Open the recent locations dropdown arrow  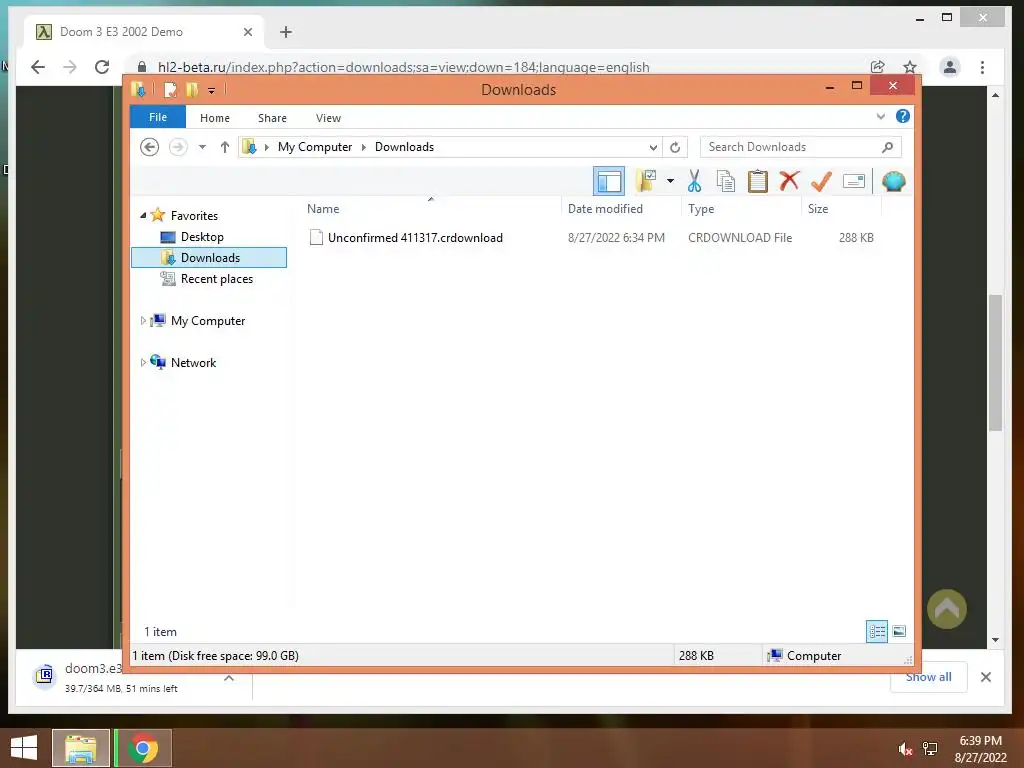pyautogui.click(x=202, y=147)
